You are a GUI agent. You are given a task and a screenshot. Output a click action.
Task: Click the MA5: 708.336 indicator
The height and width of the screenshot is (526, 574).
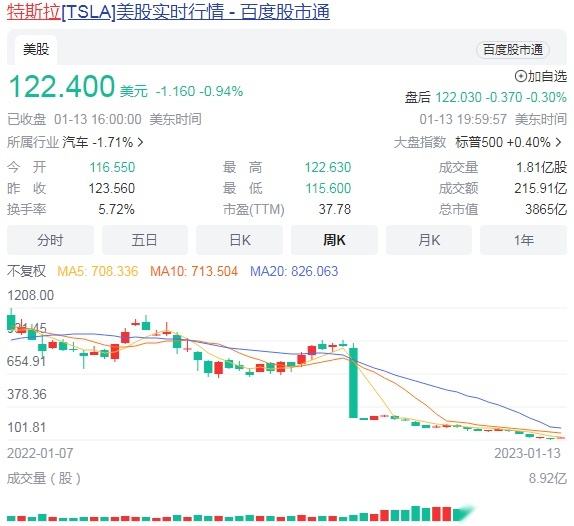click(x=98, y=271)
